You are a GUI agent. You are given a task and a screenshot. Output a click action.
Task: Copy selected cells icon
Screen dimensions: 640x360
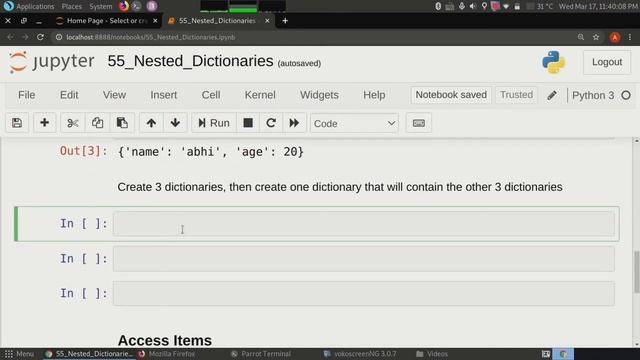[x=97, y=123]
